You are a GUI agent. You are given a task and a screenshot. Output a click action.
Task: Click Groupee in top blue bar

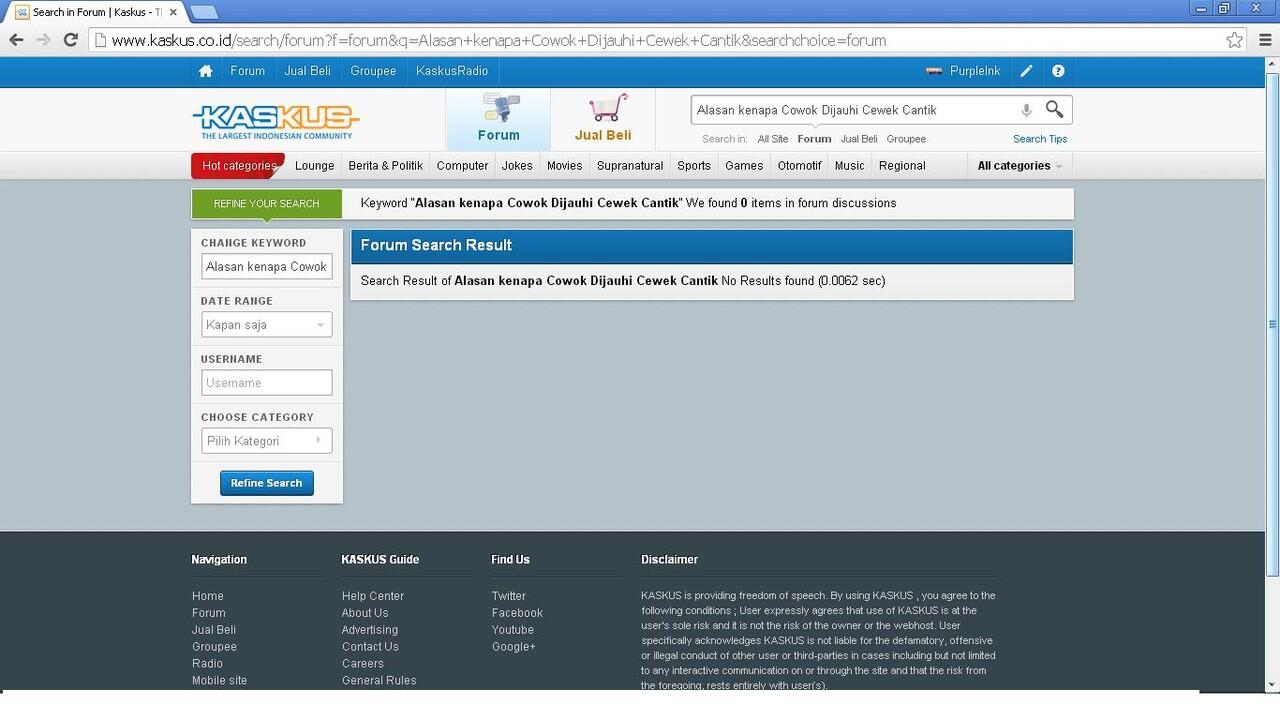[x=373, y=71]
